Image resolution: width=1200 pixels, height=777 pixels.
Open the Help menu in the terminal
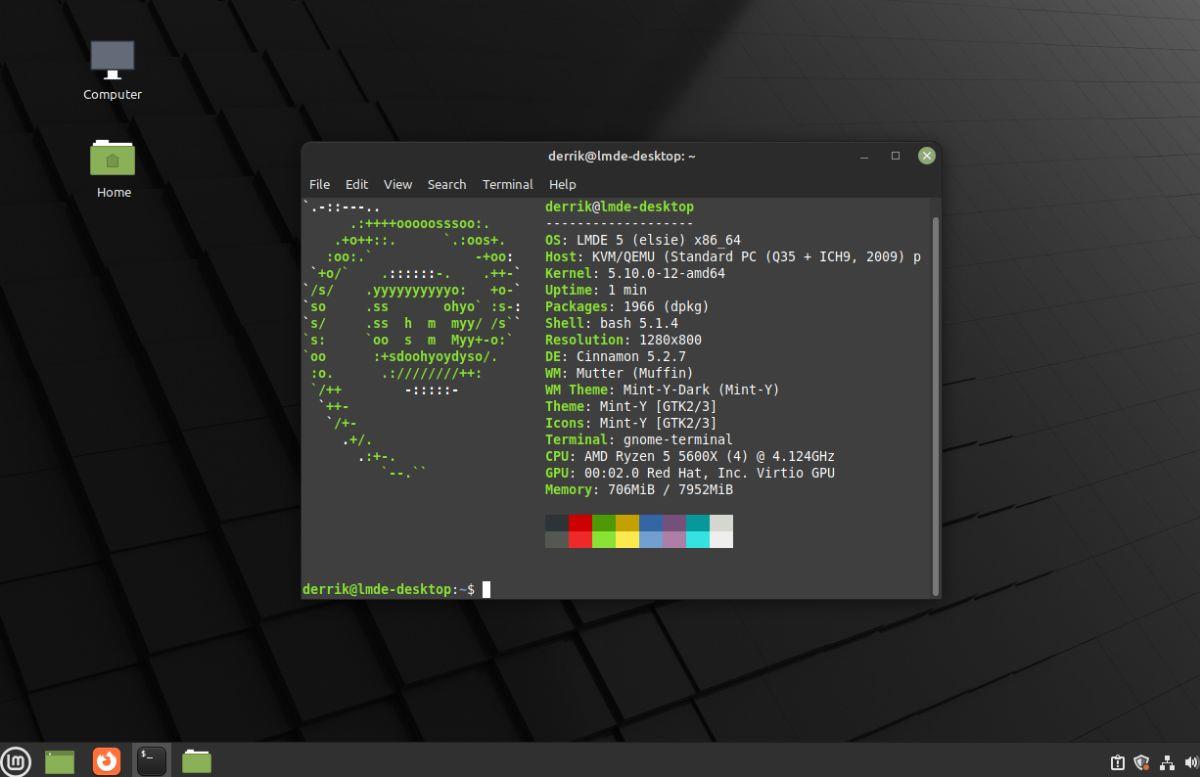[562, 184]
